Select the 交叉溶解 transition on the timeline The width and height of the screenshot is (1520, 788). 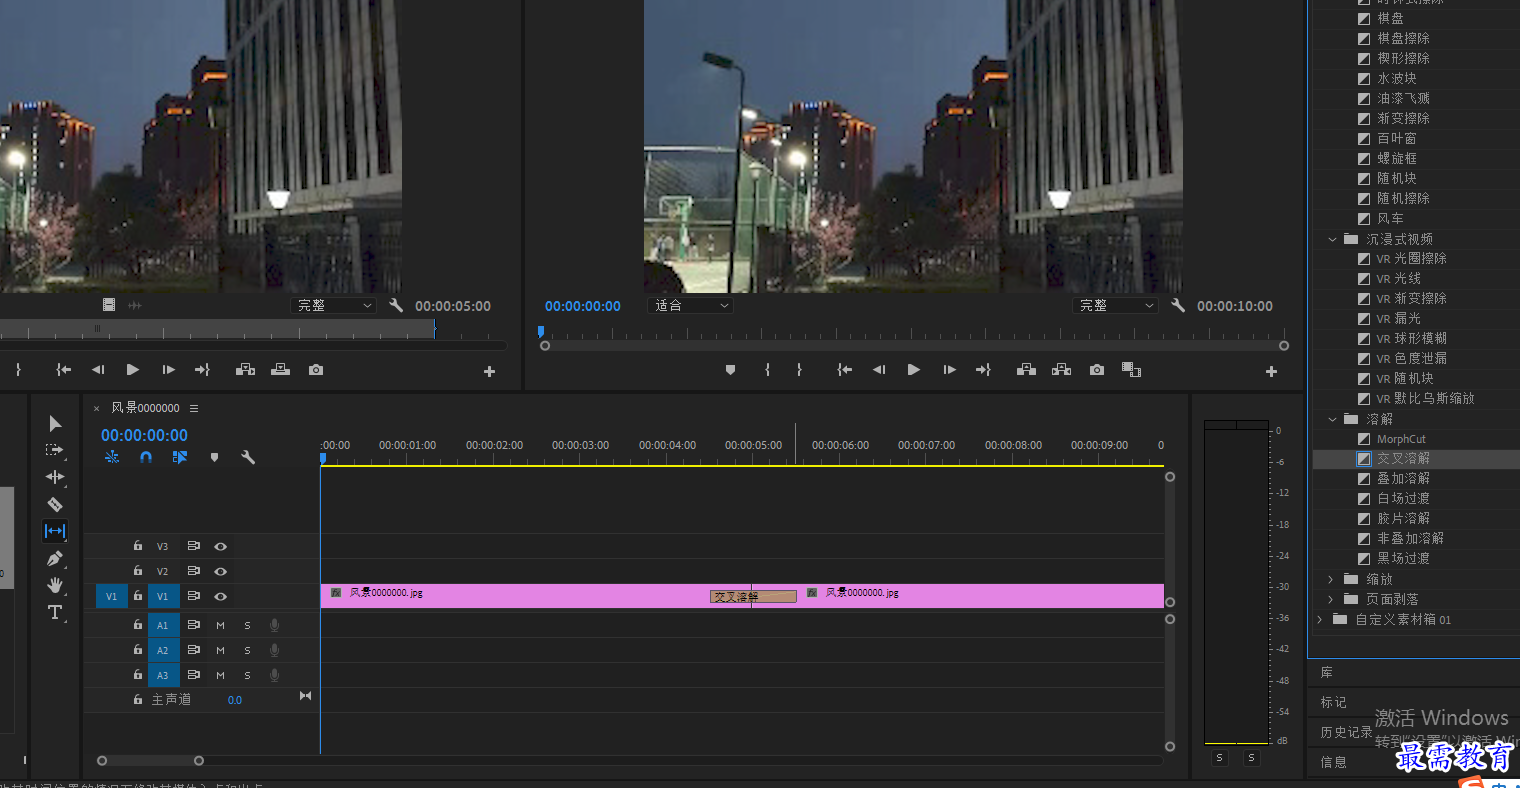[753, 597]
